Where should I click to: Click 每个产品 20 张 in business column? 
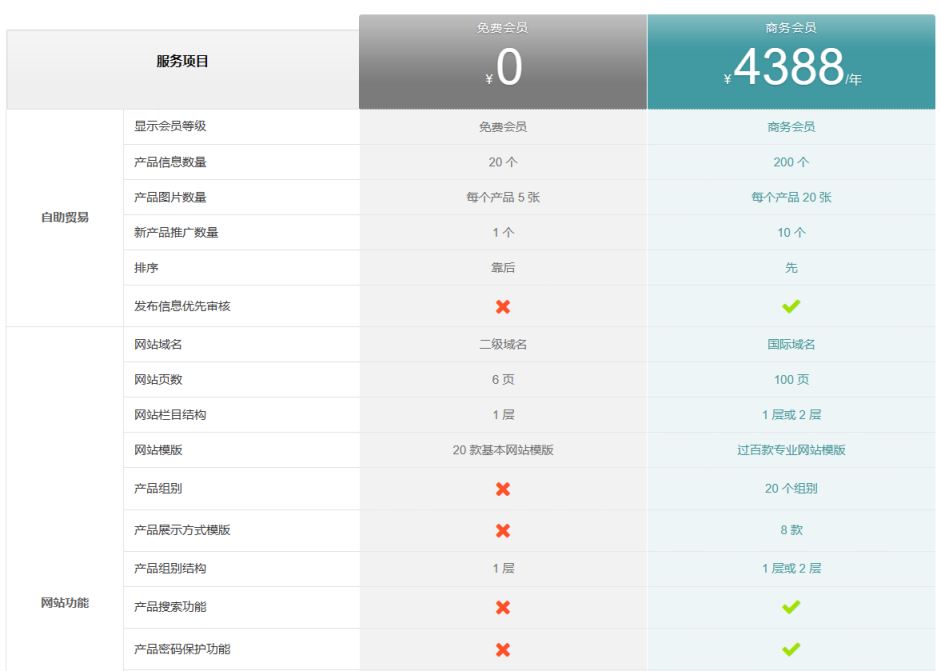point(791,198)
